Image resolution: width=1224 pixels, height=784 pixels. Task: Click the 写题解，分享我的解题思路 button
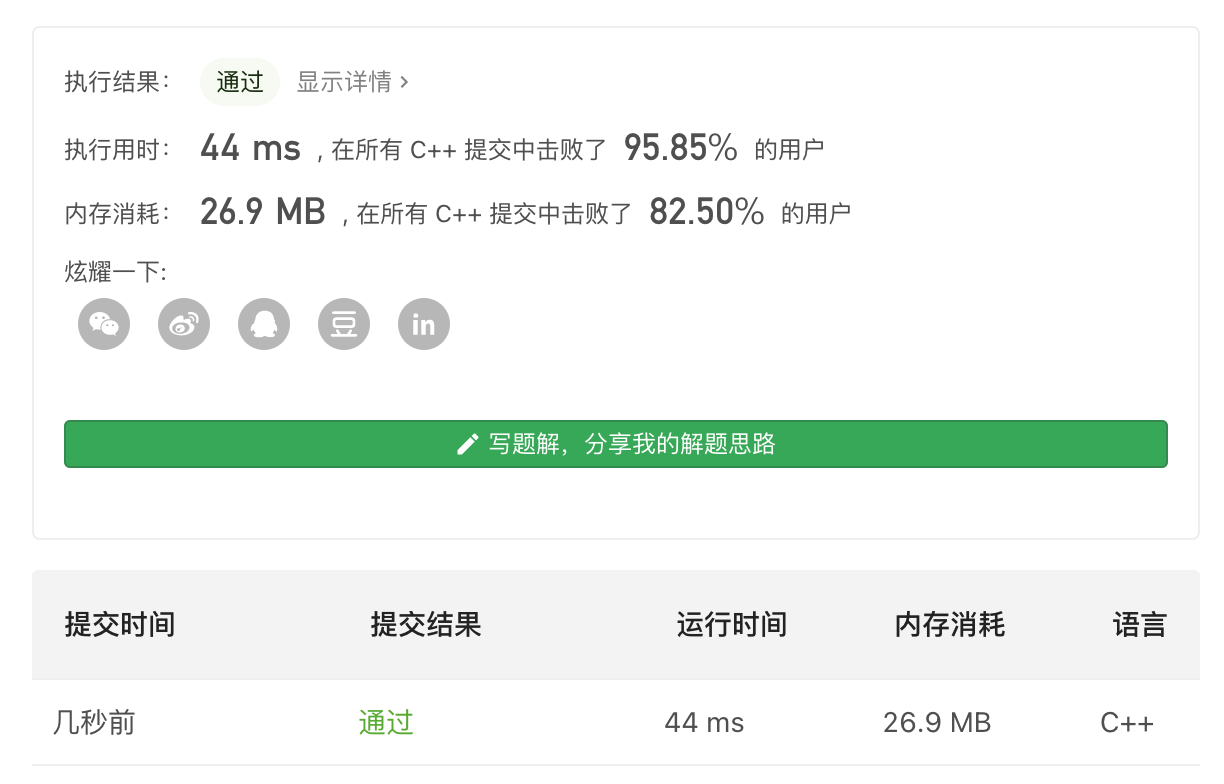click(x=616, y=444)
